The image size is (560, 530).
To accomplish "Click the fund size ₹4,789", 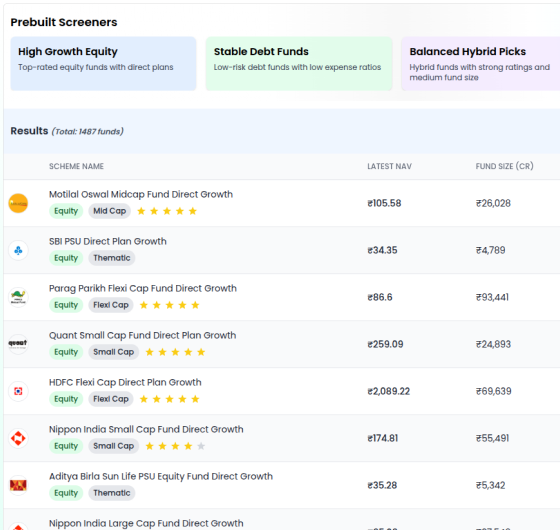I will (x=490, y=250).
